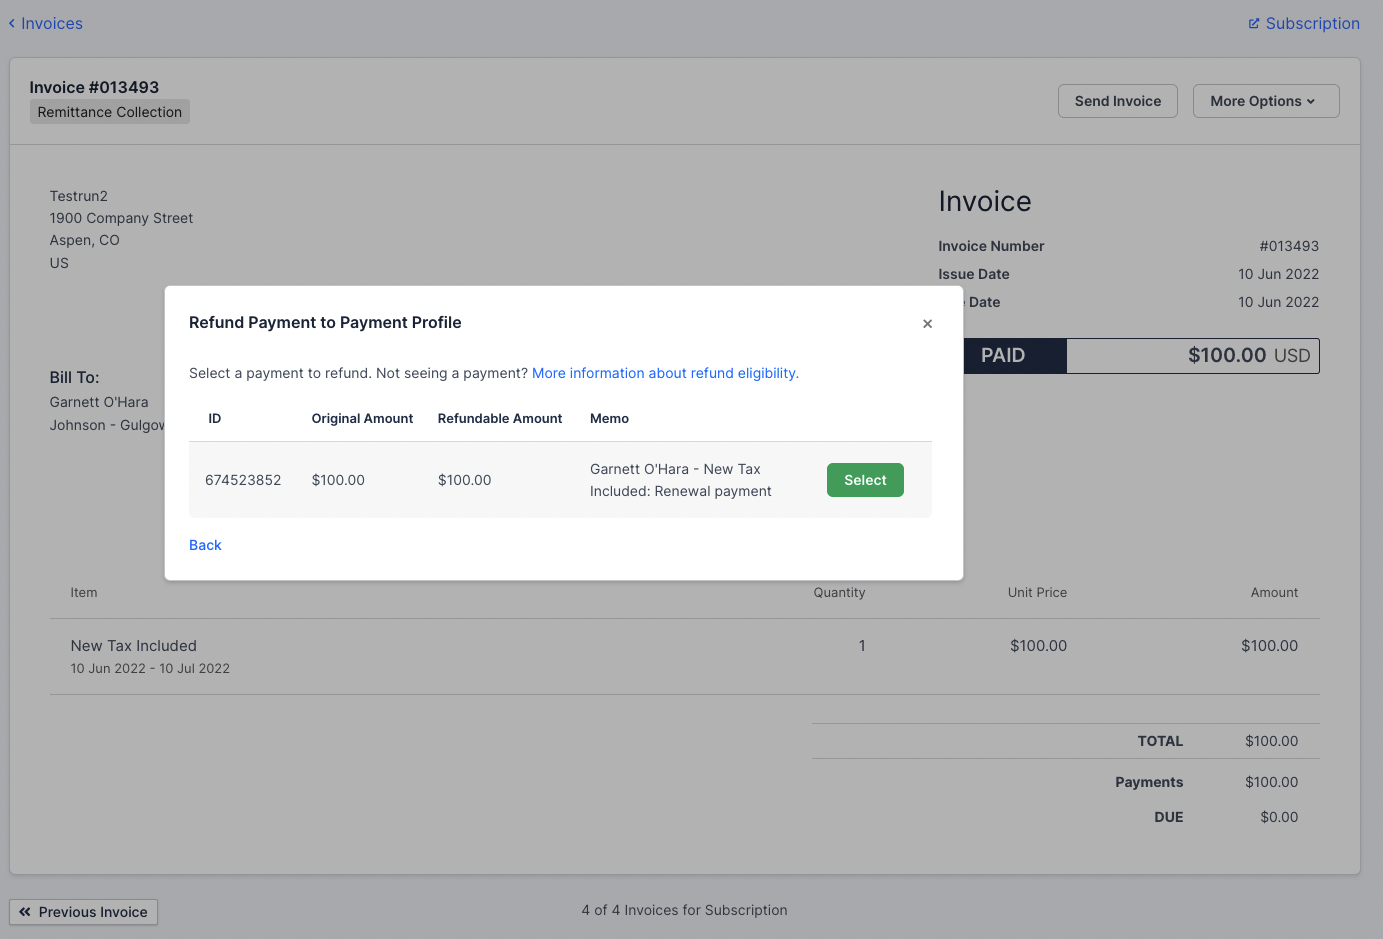
Task: Expand the More Options dropdown
Action: coord(1265,101)
